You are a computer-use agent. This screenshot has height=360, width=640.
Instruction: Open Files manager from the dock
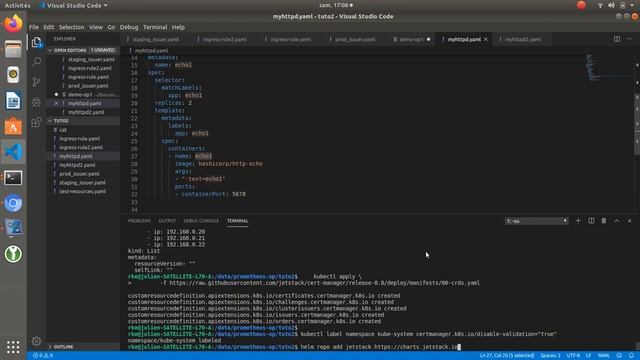[x=13, y=49]
